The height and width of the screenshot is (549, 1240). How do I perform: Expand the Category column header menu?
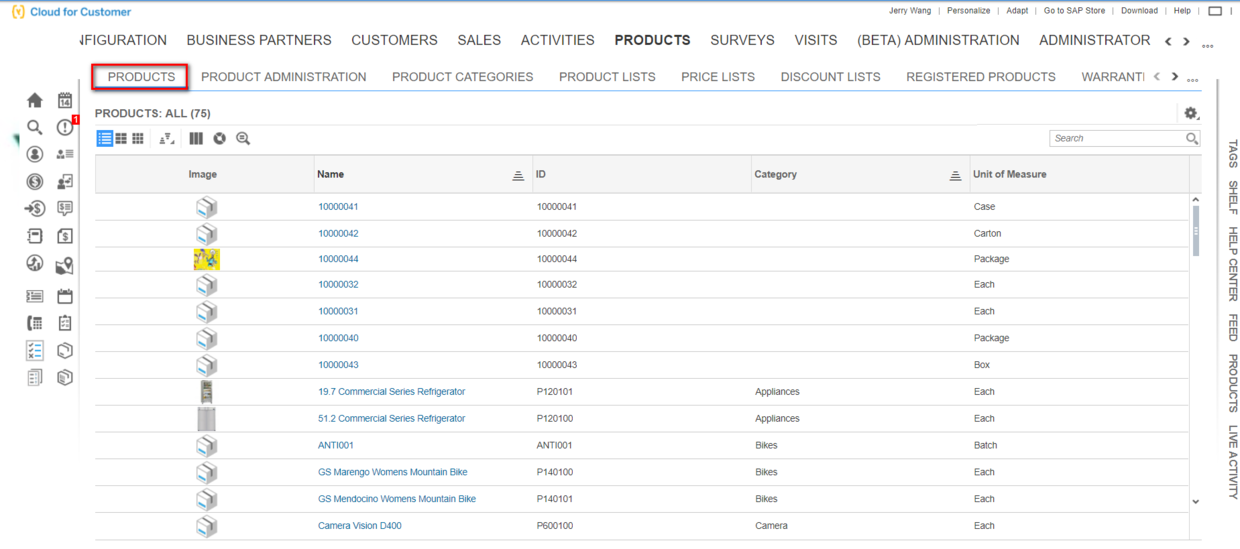click(955, 175)
